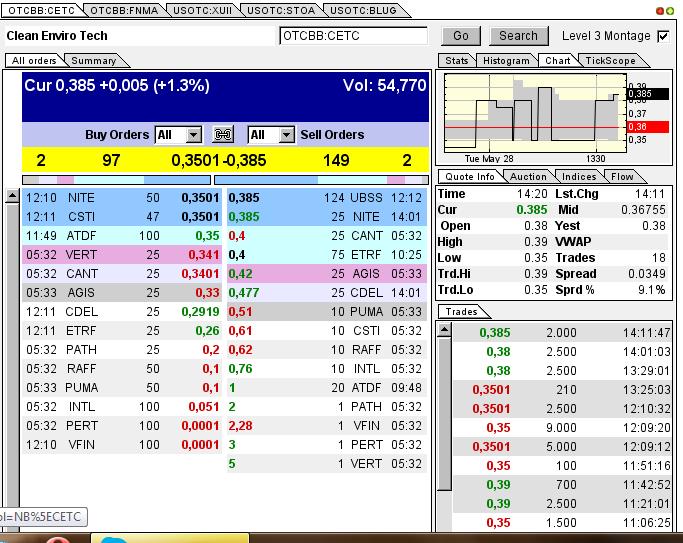
Task: Click the red status dot at top right
Action: 659,10
